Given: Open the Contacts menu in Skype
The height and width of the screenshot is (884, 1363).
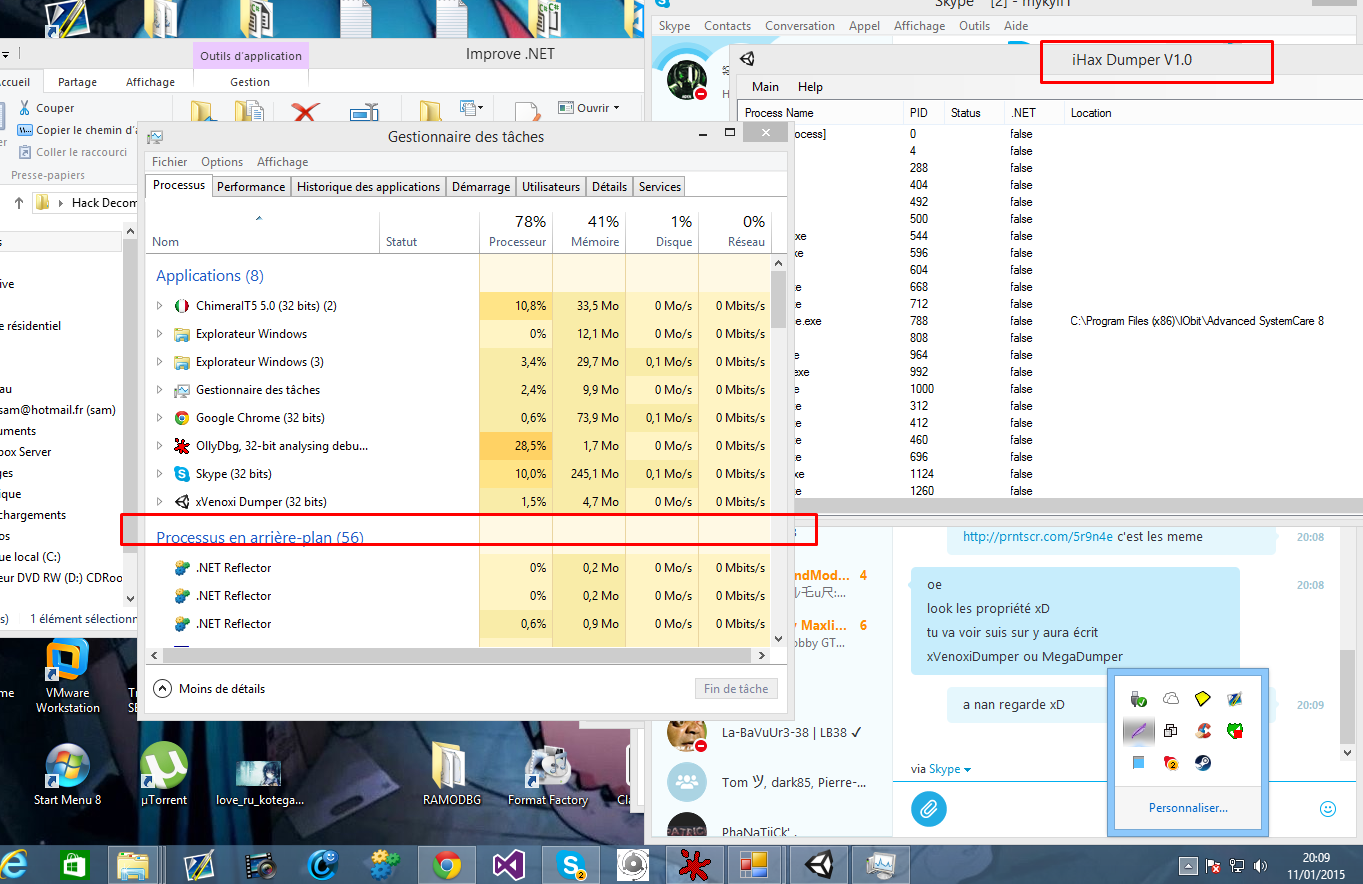Looking at the screenshot, I should [727, 26].
